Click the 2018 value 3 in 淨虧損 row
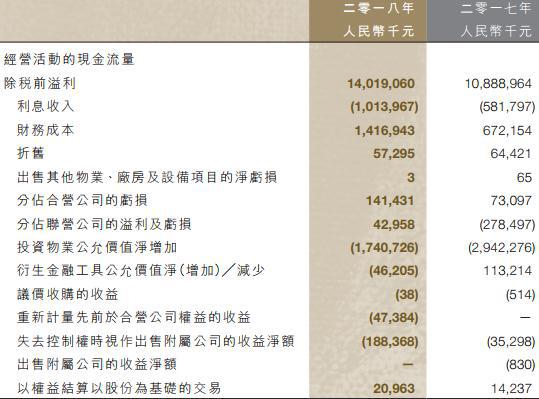539x399 pixels. click(410, 178)
